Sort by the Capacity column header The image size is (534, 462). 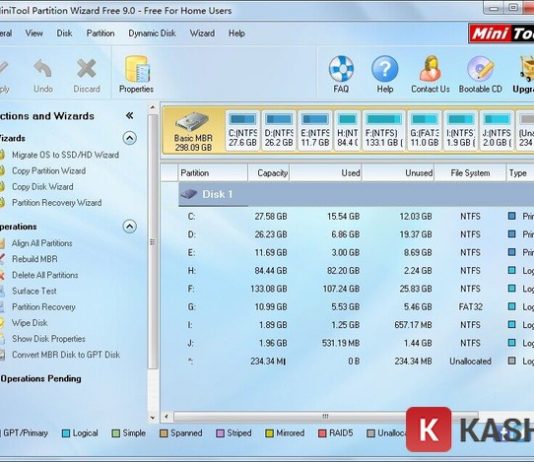tap(268, 173)
